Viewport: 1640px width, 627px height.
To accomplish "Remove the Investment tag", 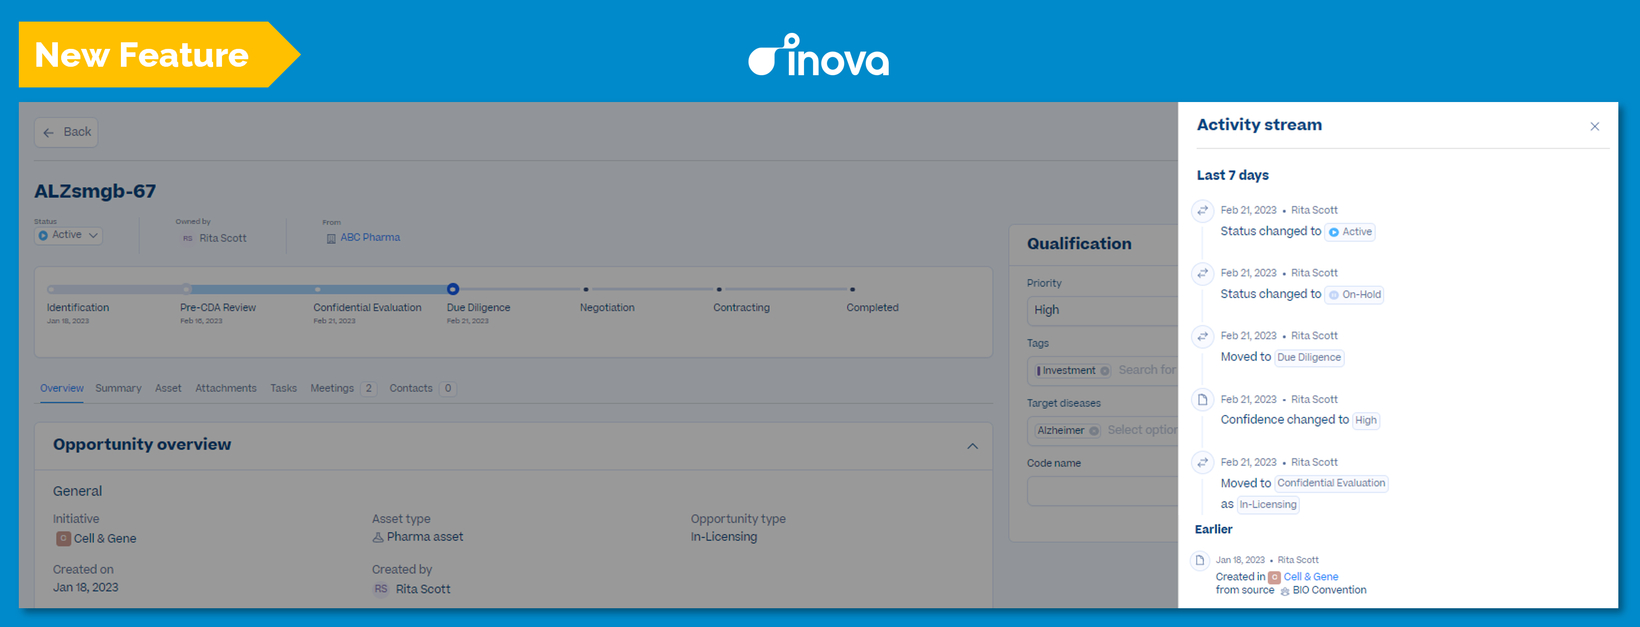I will coord(1105,371).
